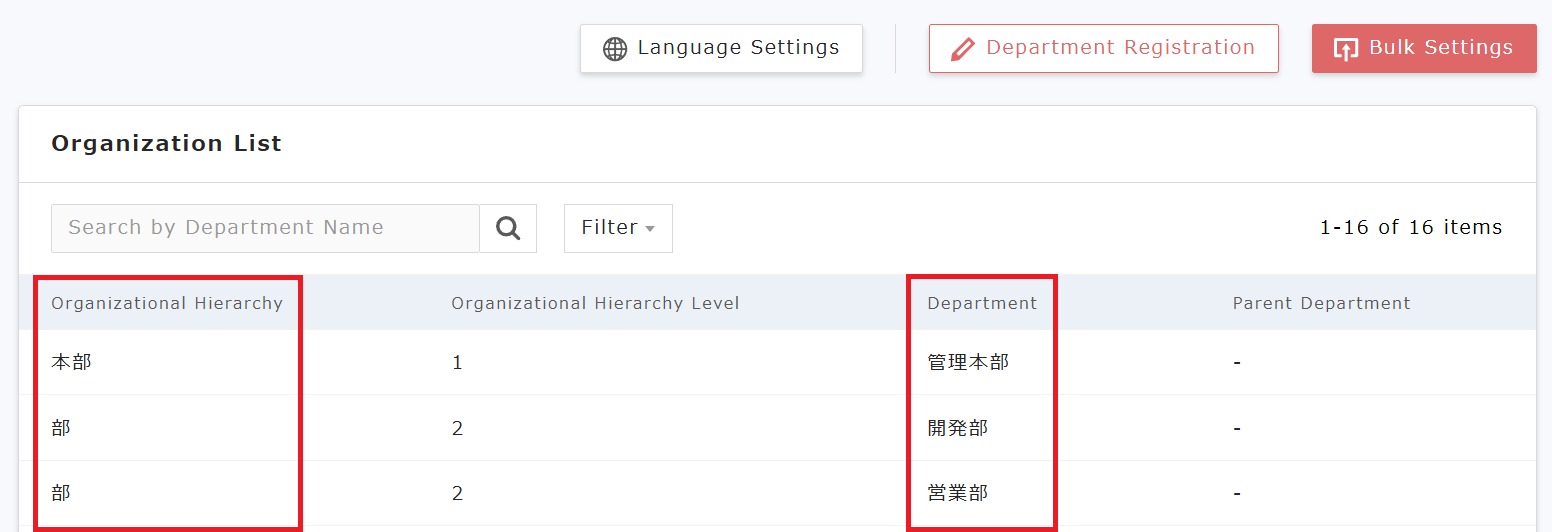Click the globe icon beside Language Settings
The width and height of the screenshot is (1552, 532).
[615, 49]
